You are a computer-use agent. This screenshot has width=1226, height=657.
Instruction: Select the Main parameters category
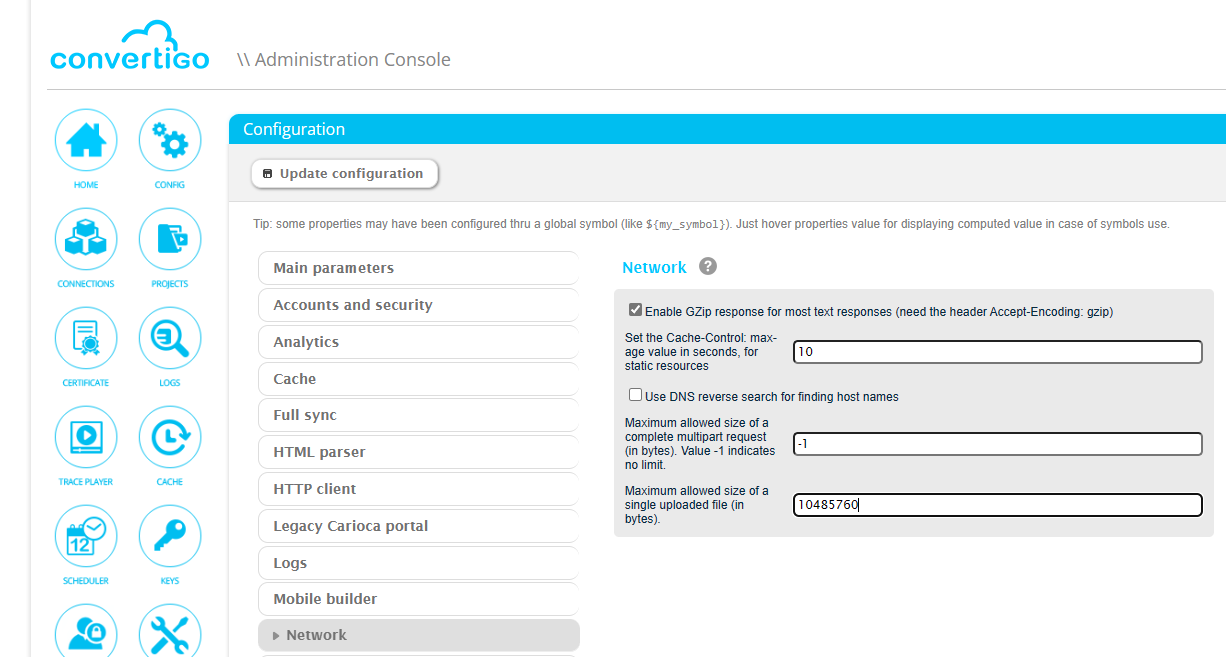(x=418, y=268)
